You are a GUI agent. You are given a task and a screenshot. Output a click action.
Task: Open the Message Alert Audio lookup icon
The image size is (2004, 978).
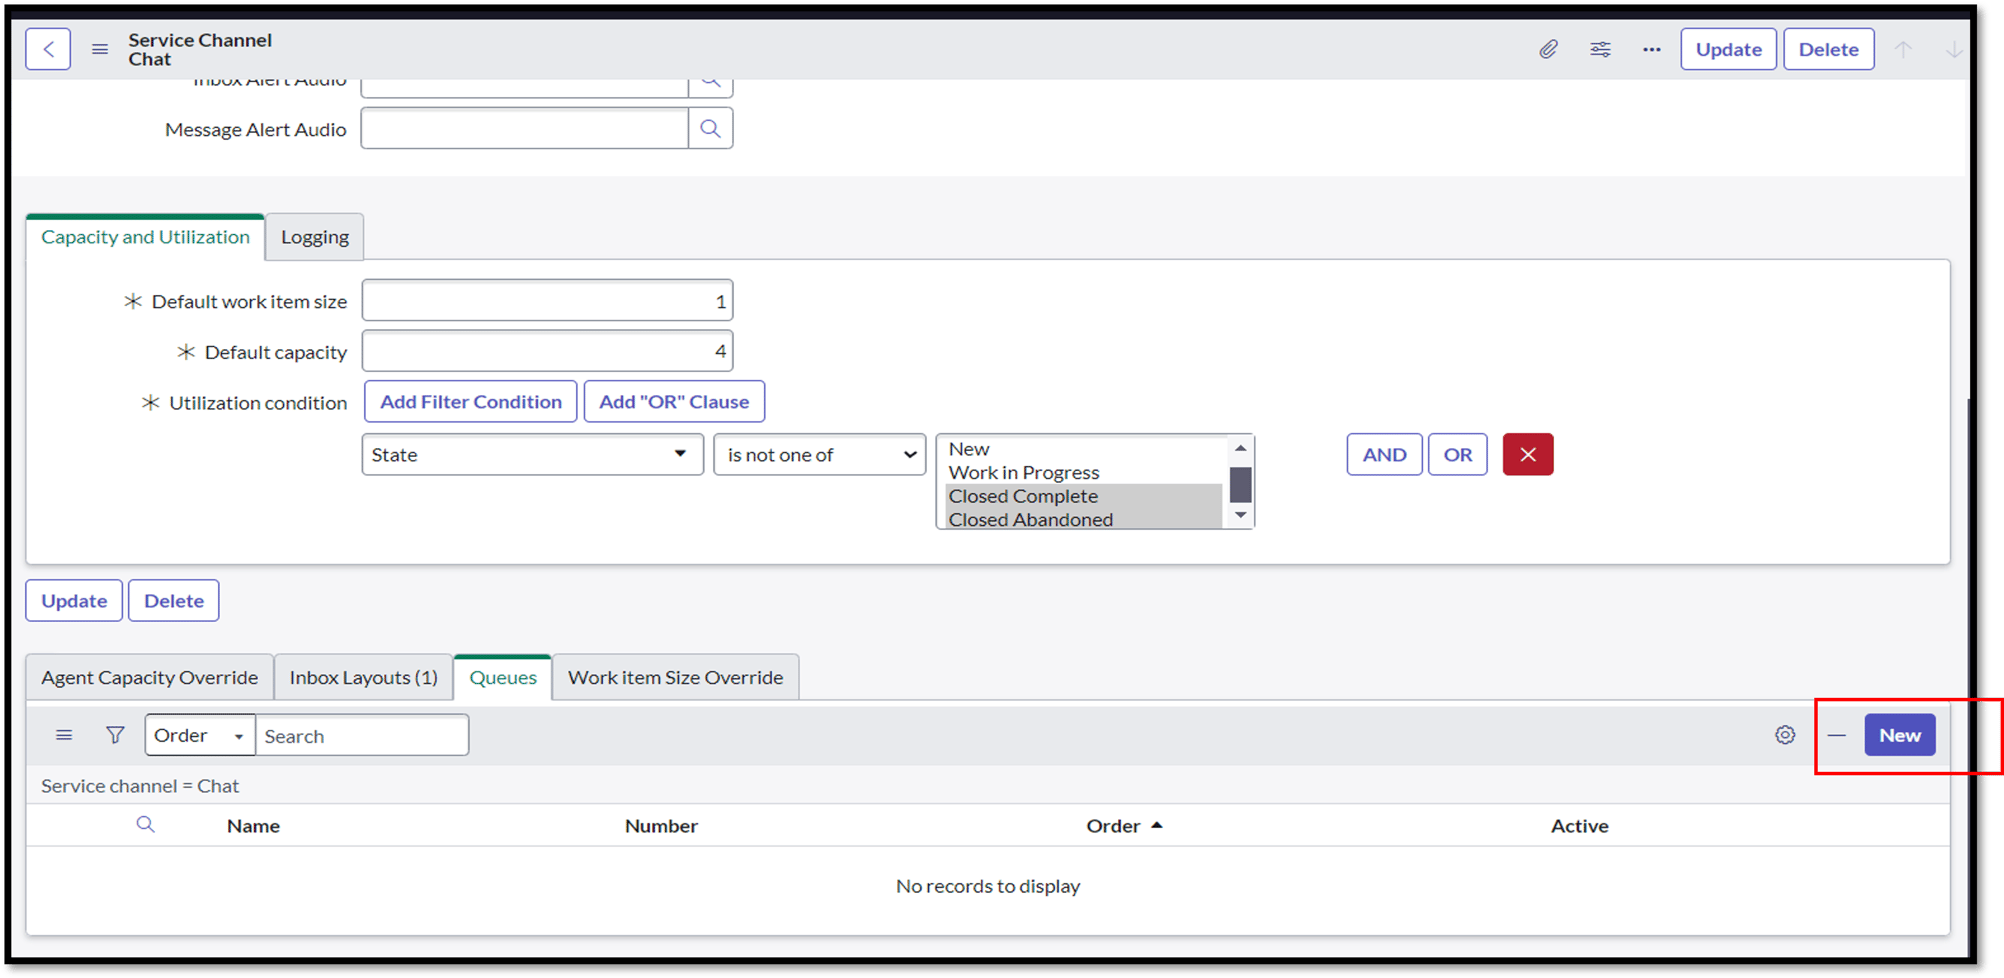coord(710,128)
